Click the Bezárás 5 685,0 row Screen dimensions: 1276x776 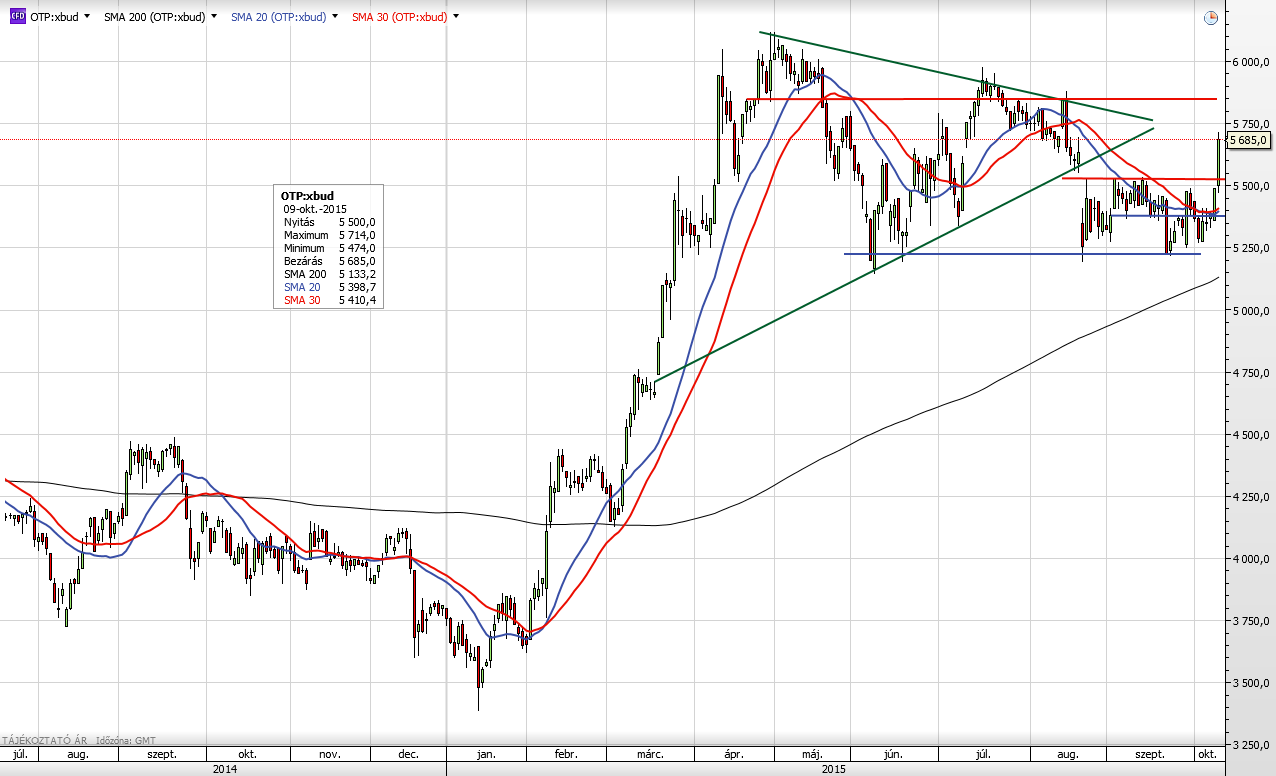(x=328, y=261)
